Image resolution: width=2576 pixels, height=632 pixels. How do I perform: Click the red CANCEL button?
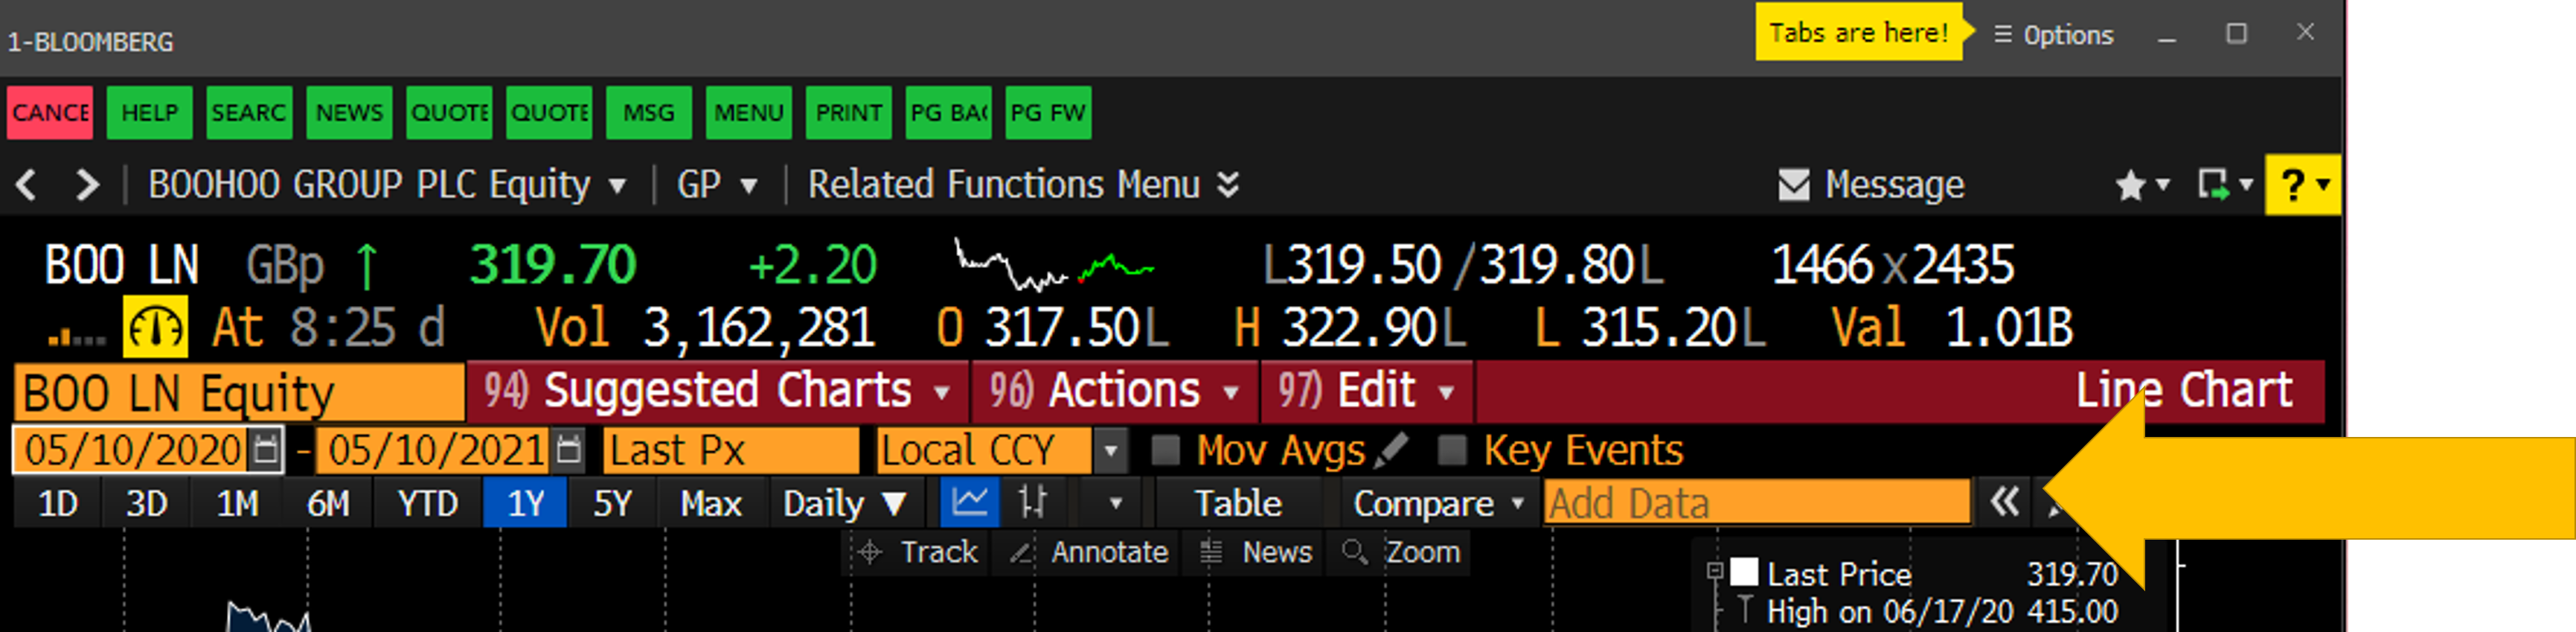(49, 112)
